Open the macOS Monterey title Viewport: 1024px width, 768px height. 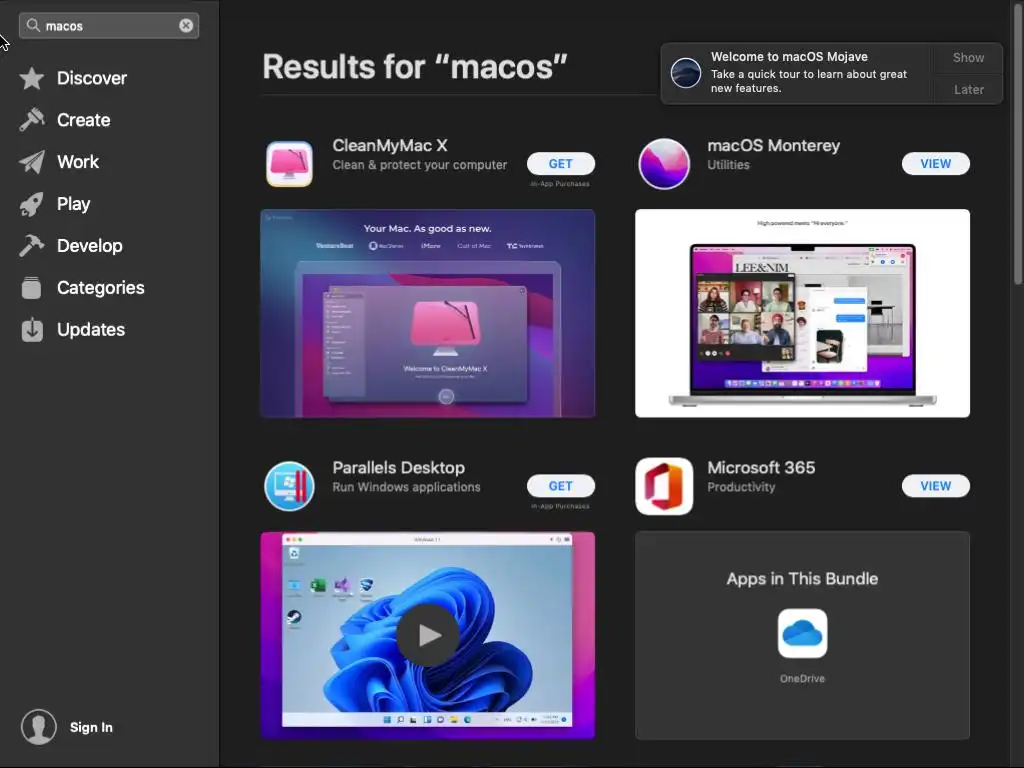tap(774, 146)
